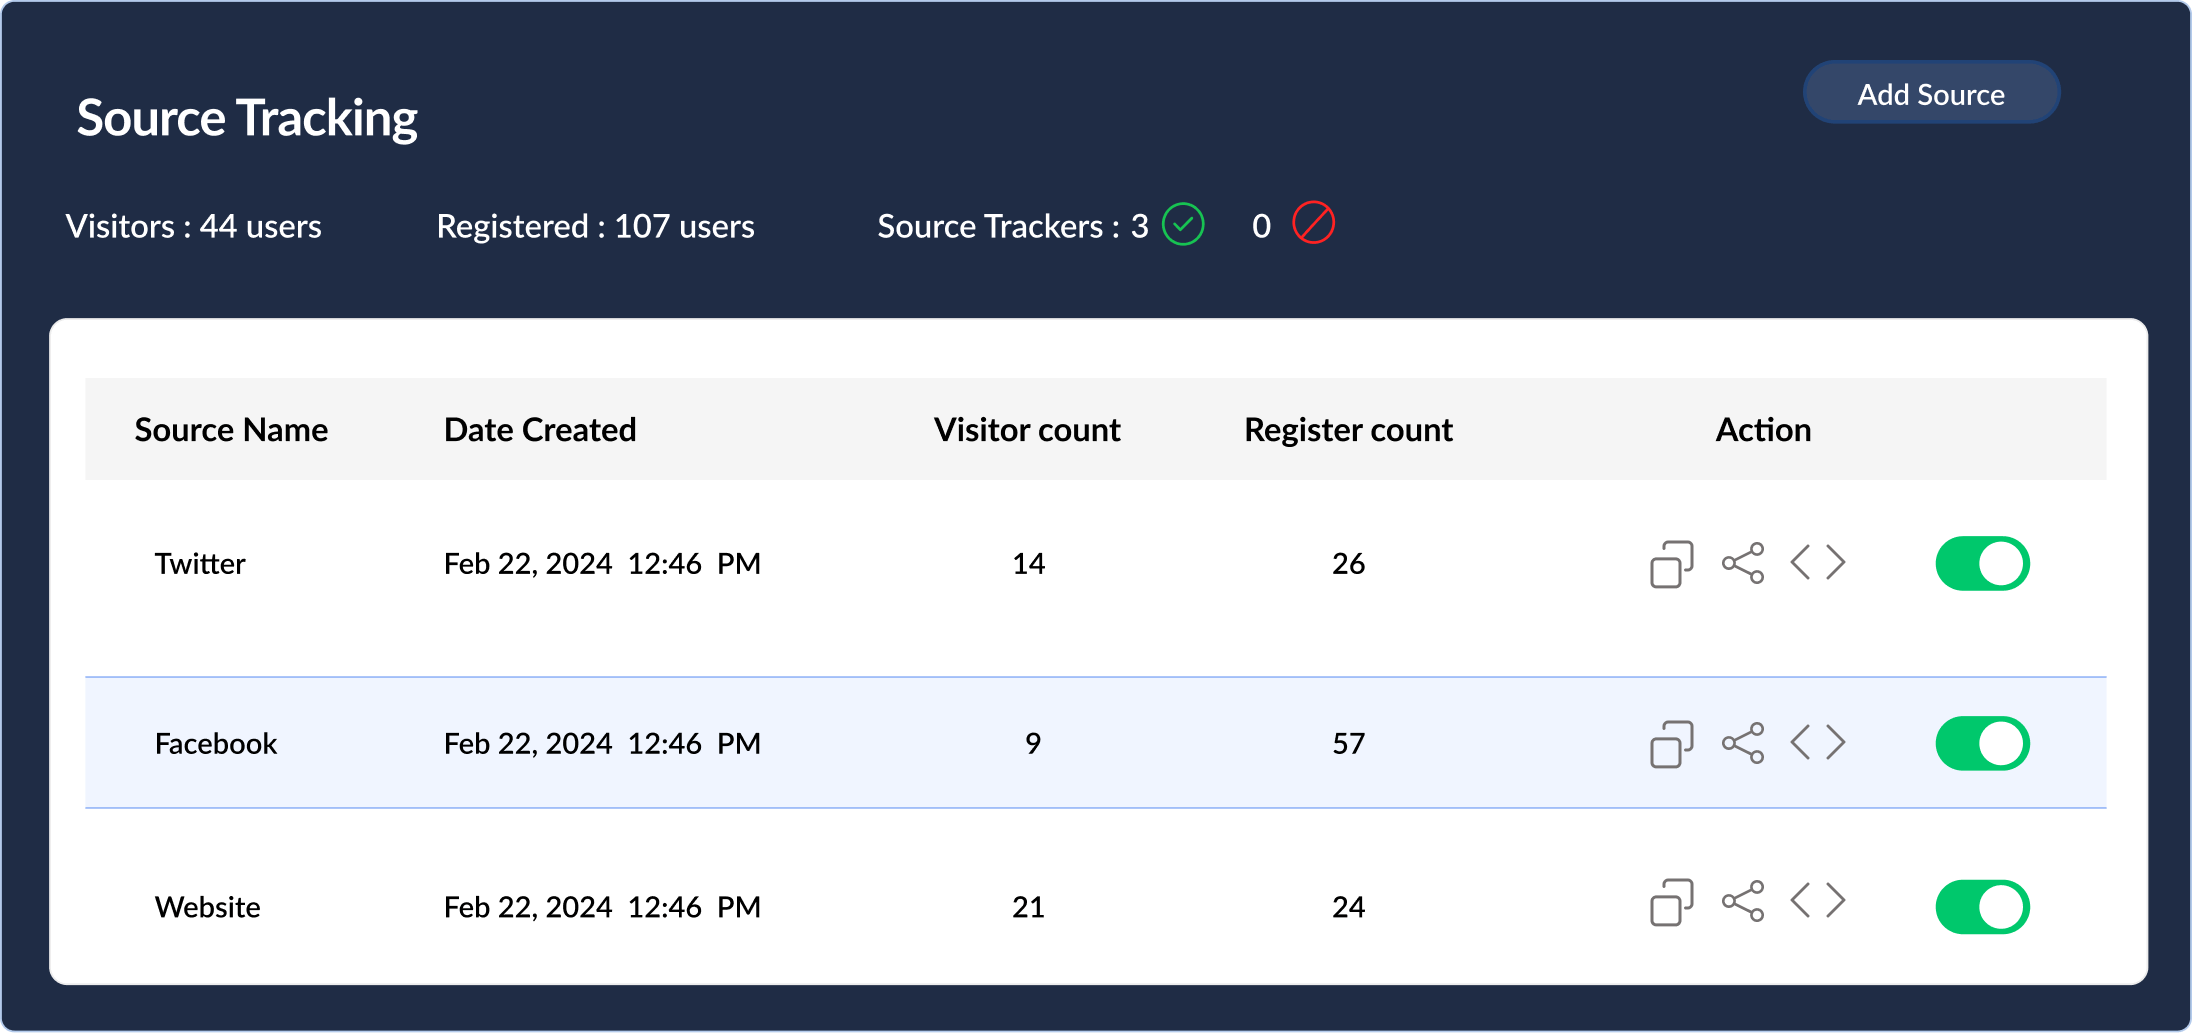
Task: Click the Visitors 44 users stat
Action: click(x=194, y=226)
